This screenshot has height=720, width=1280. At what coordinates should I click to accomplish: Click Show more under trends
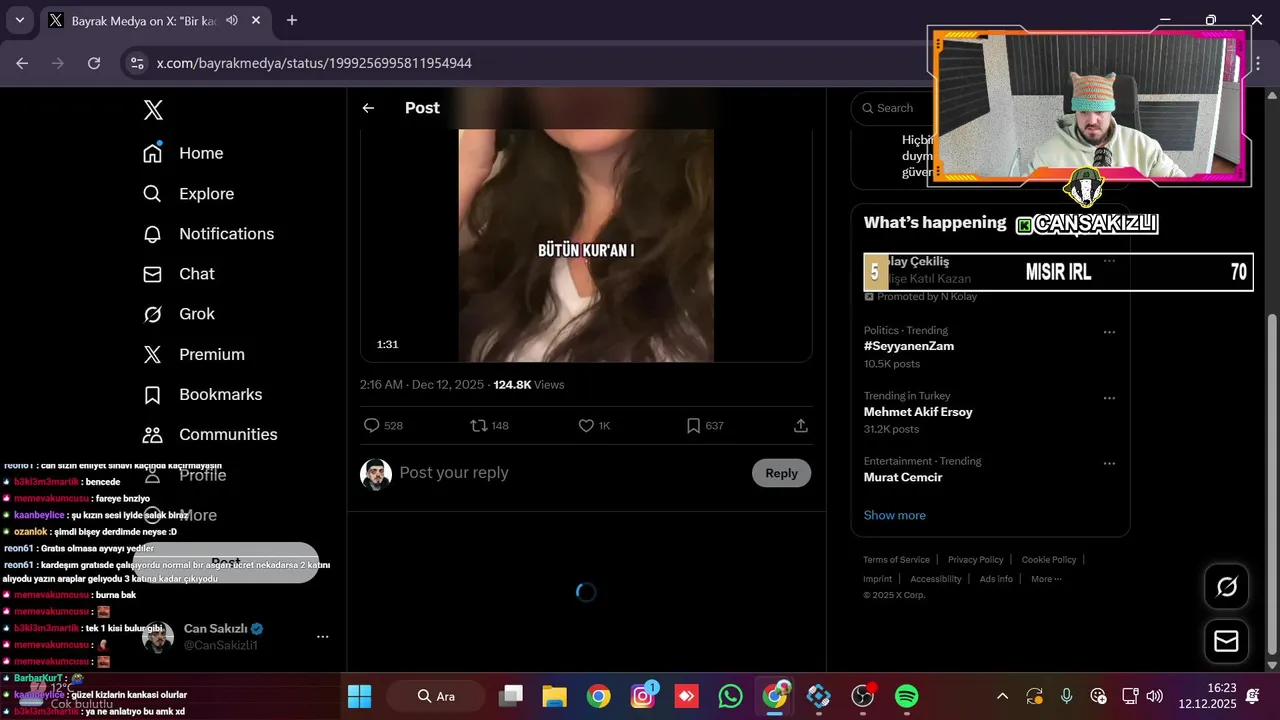(x=895, y=515)
